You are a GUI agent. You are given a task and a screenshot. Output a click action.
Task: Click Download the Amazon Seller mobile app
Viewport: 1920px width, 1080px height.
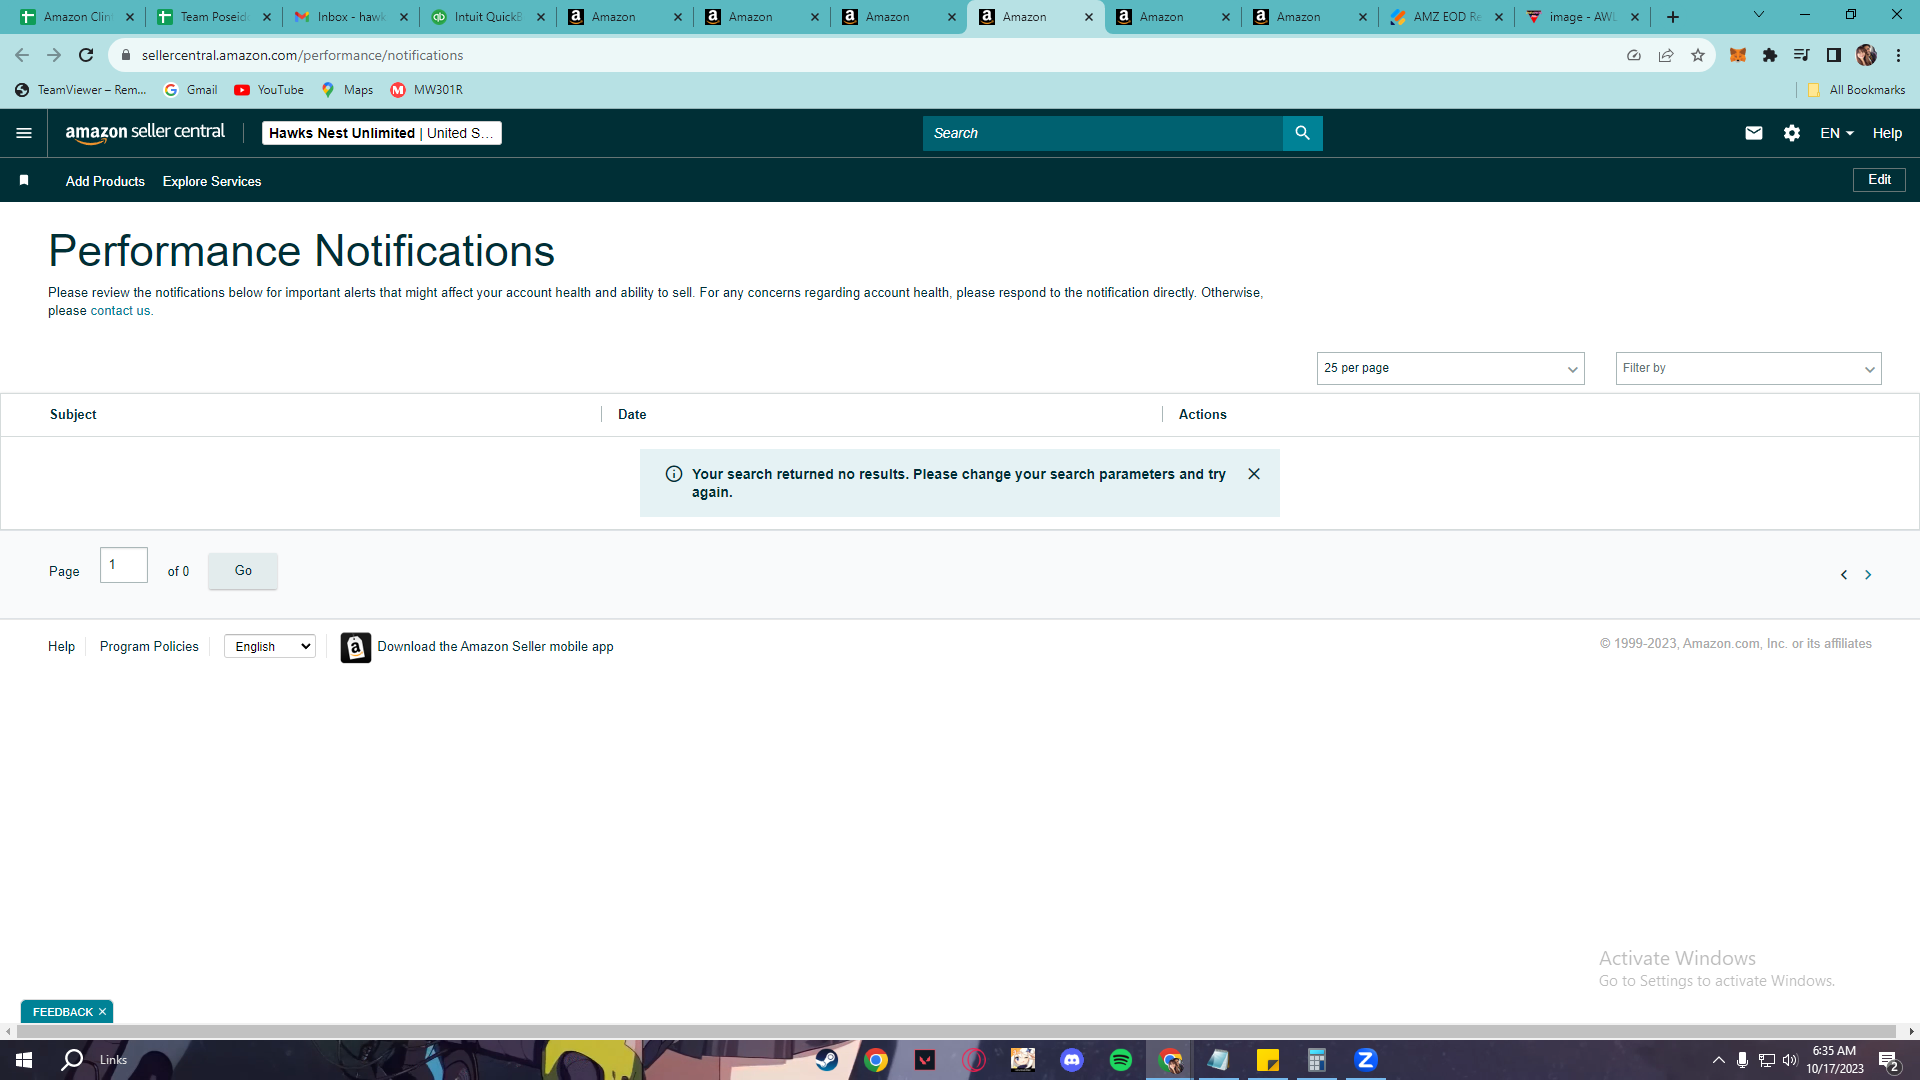coord(495,647)
